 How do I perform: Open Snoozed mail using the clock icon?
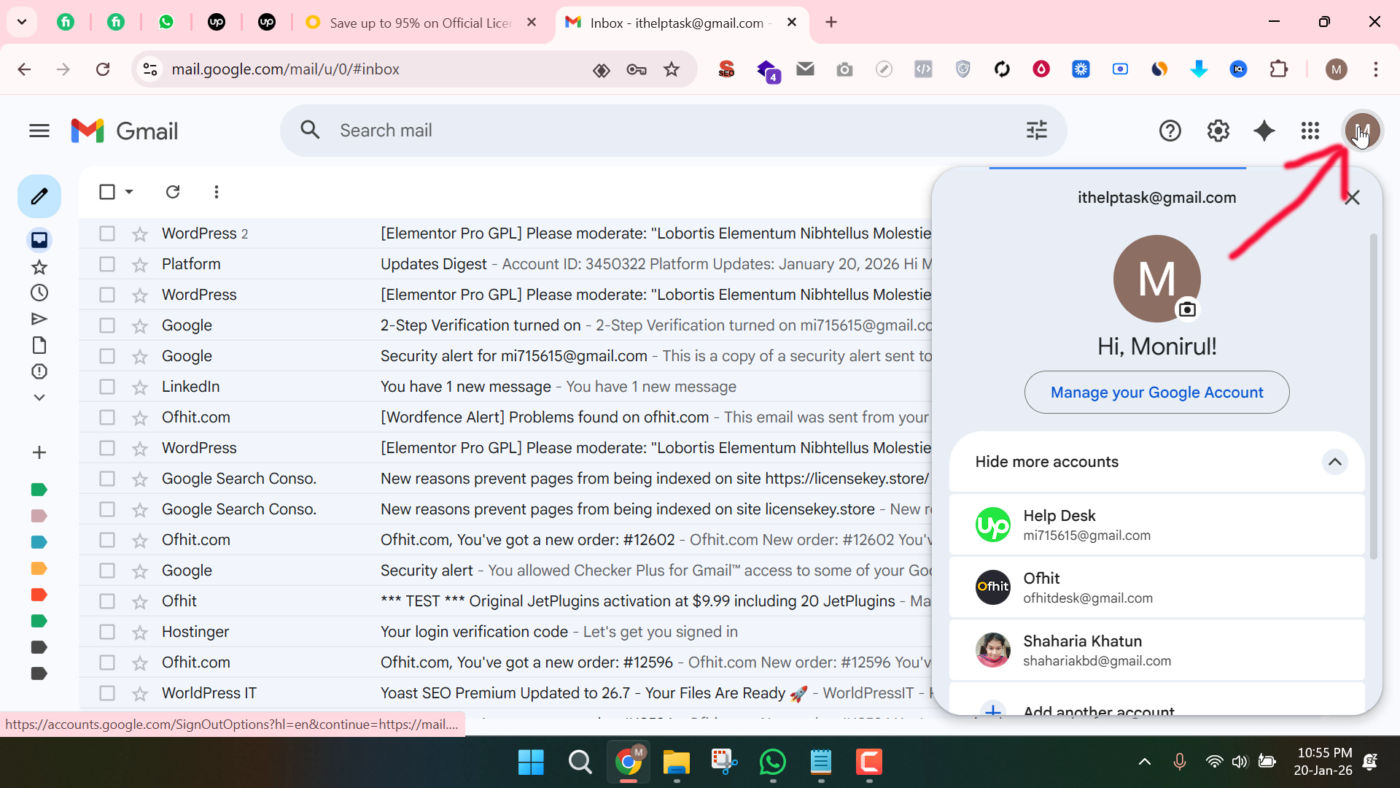click(38, 292)
